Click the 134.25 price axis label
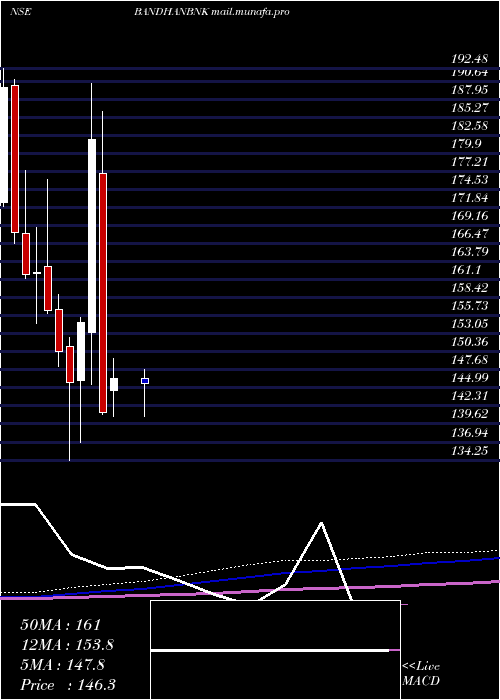This screenshot has width=500, height=700. (x=469, y=450)
